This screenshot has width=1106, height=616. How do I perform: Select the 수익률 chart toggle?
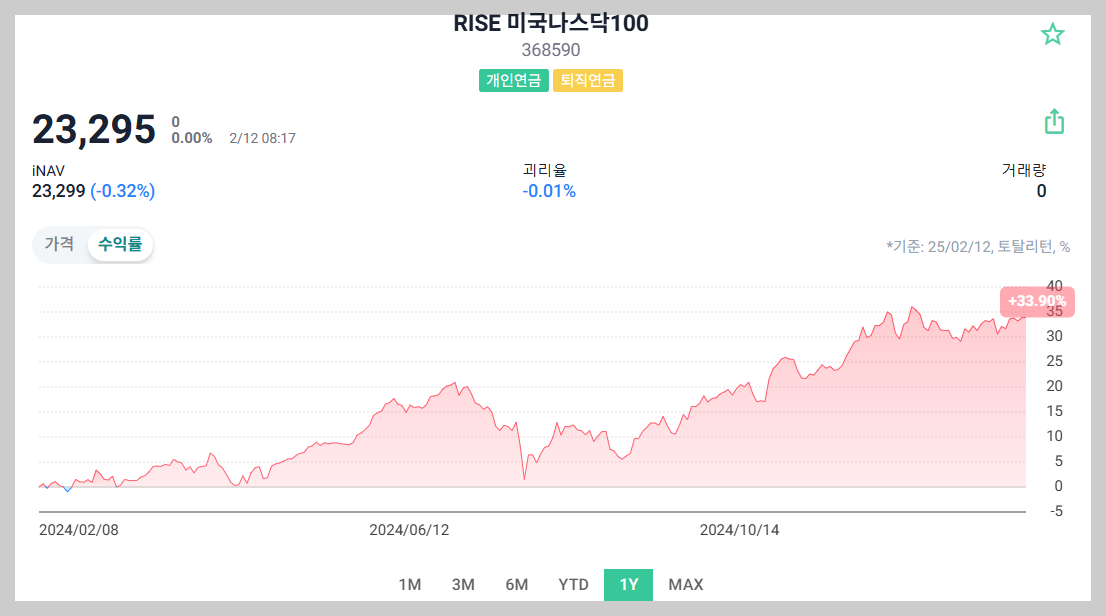click(120, 244)
